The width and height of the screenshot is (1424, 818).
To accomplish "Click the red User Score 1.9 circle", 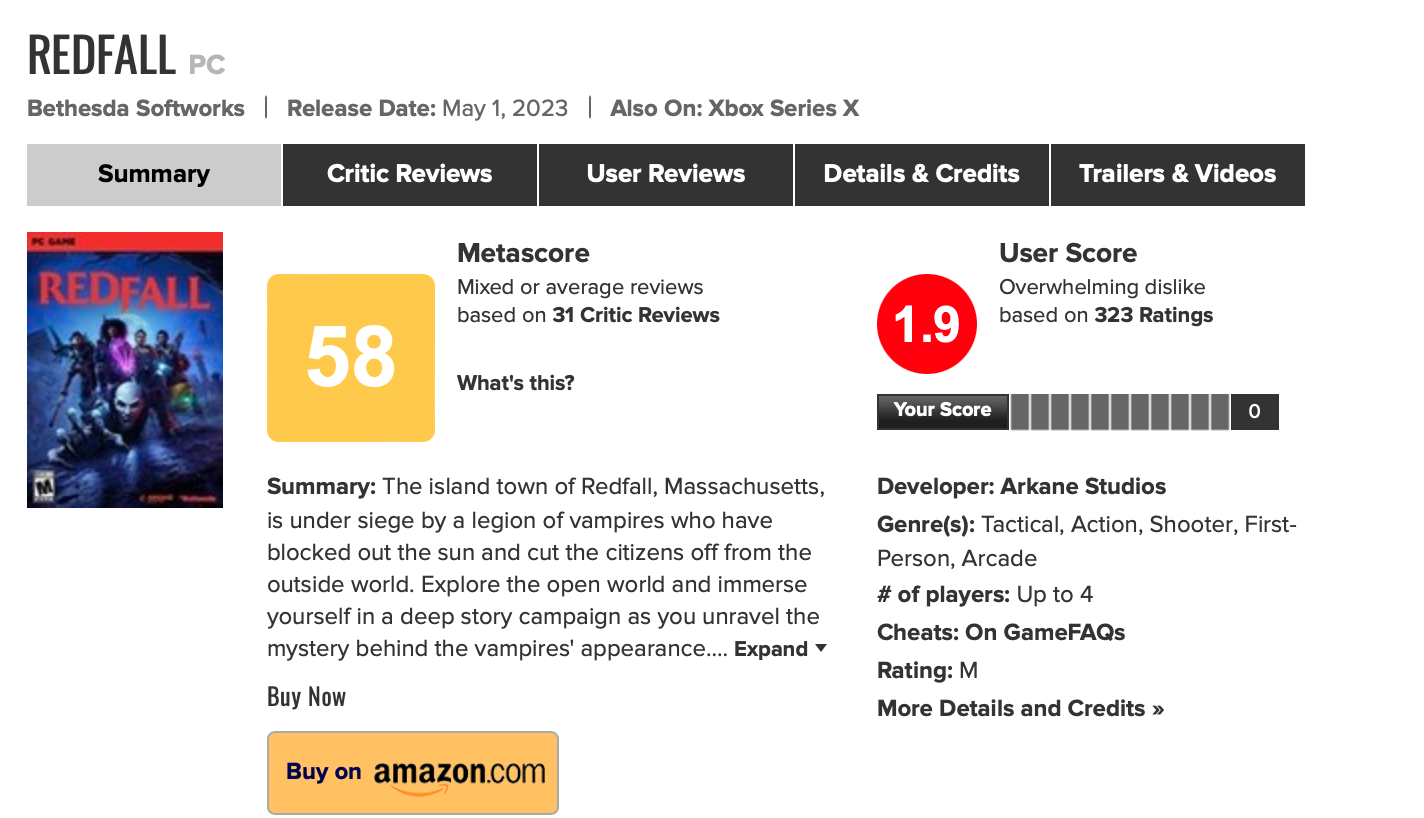I will [x=926, y=324].
